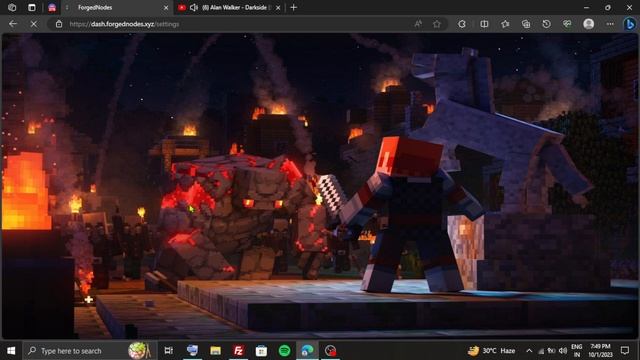Open the Collections icon
640x360 pixels.
(526, 24)
